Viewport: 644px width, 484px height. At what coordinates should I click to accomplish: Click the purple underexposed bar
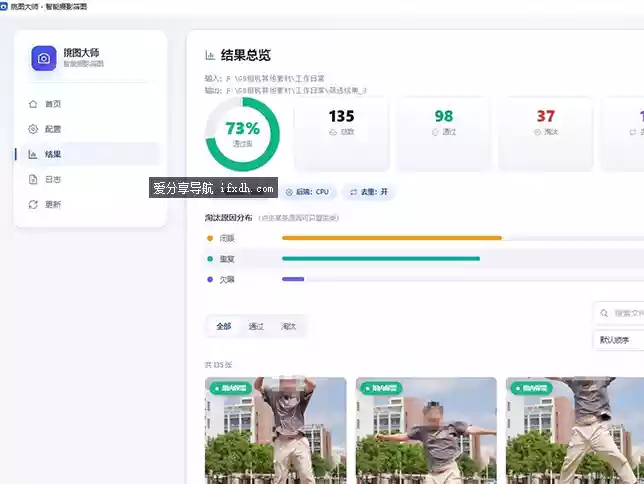point(293,279)
